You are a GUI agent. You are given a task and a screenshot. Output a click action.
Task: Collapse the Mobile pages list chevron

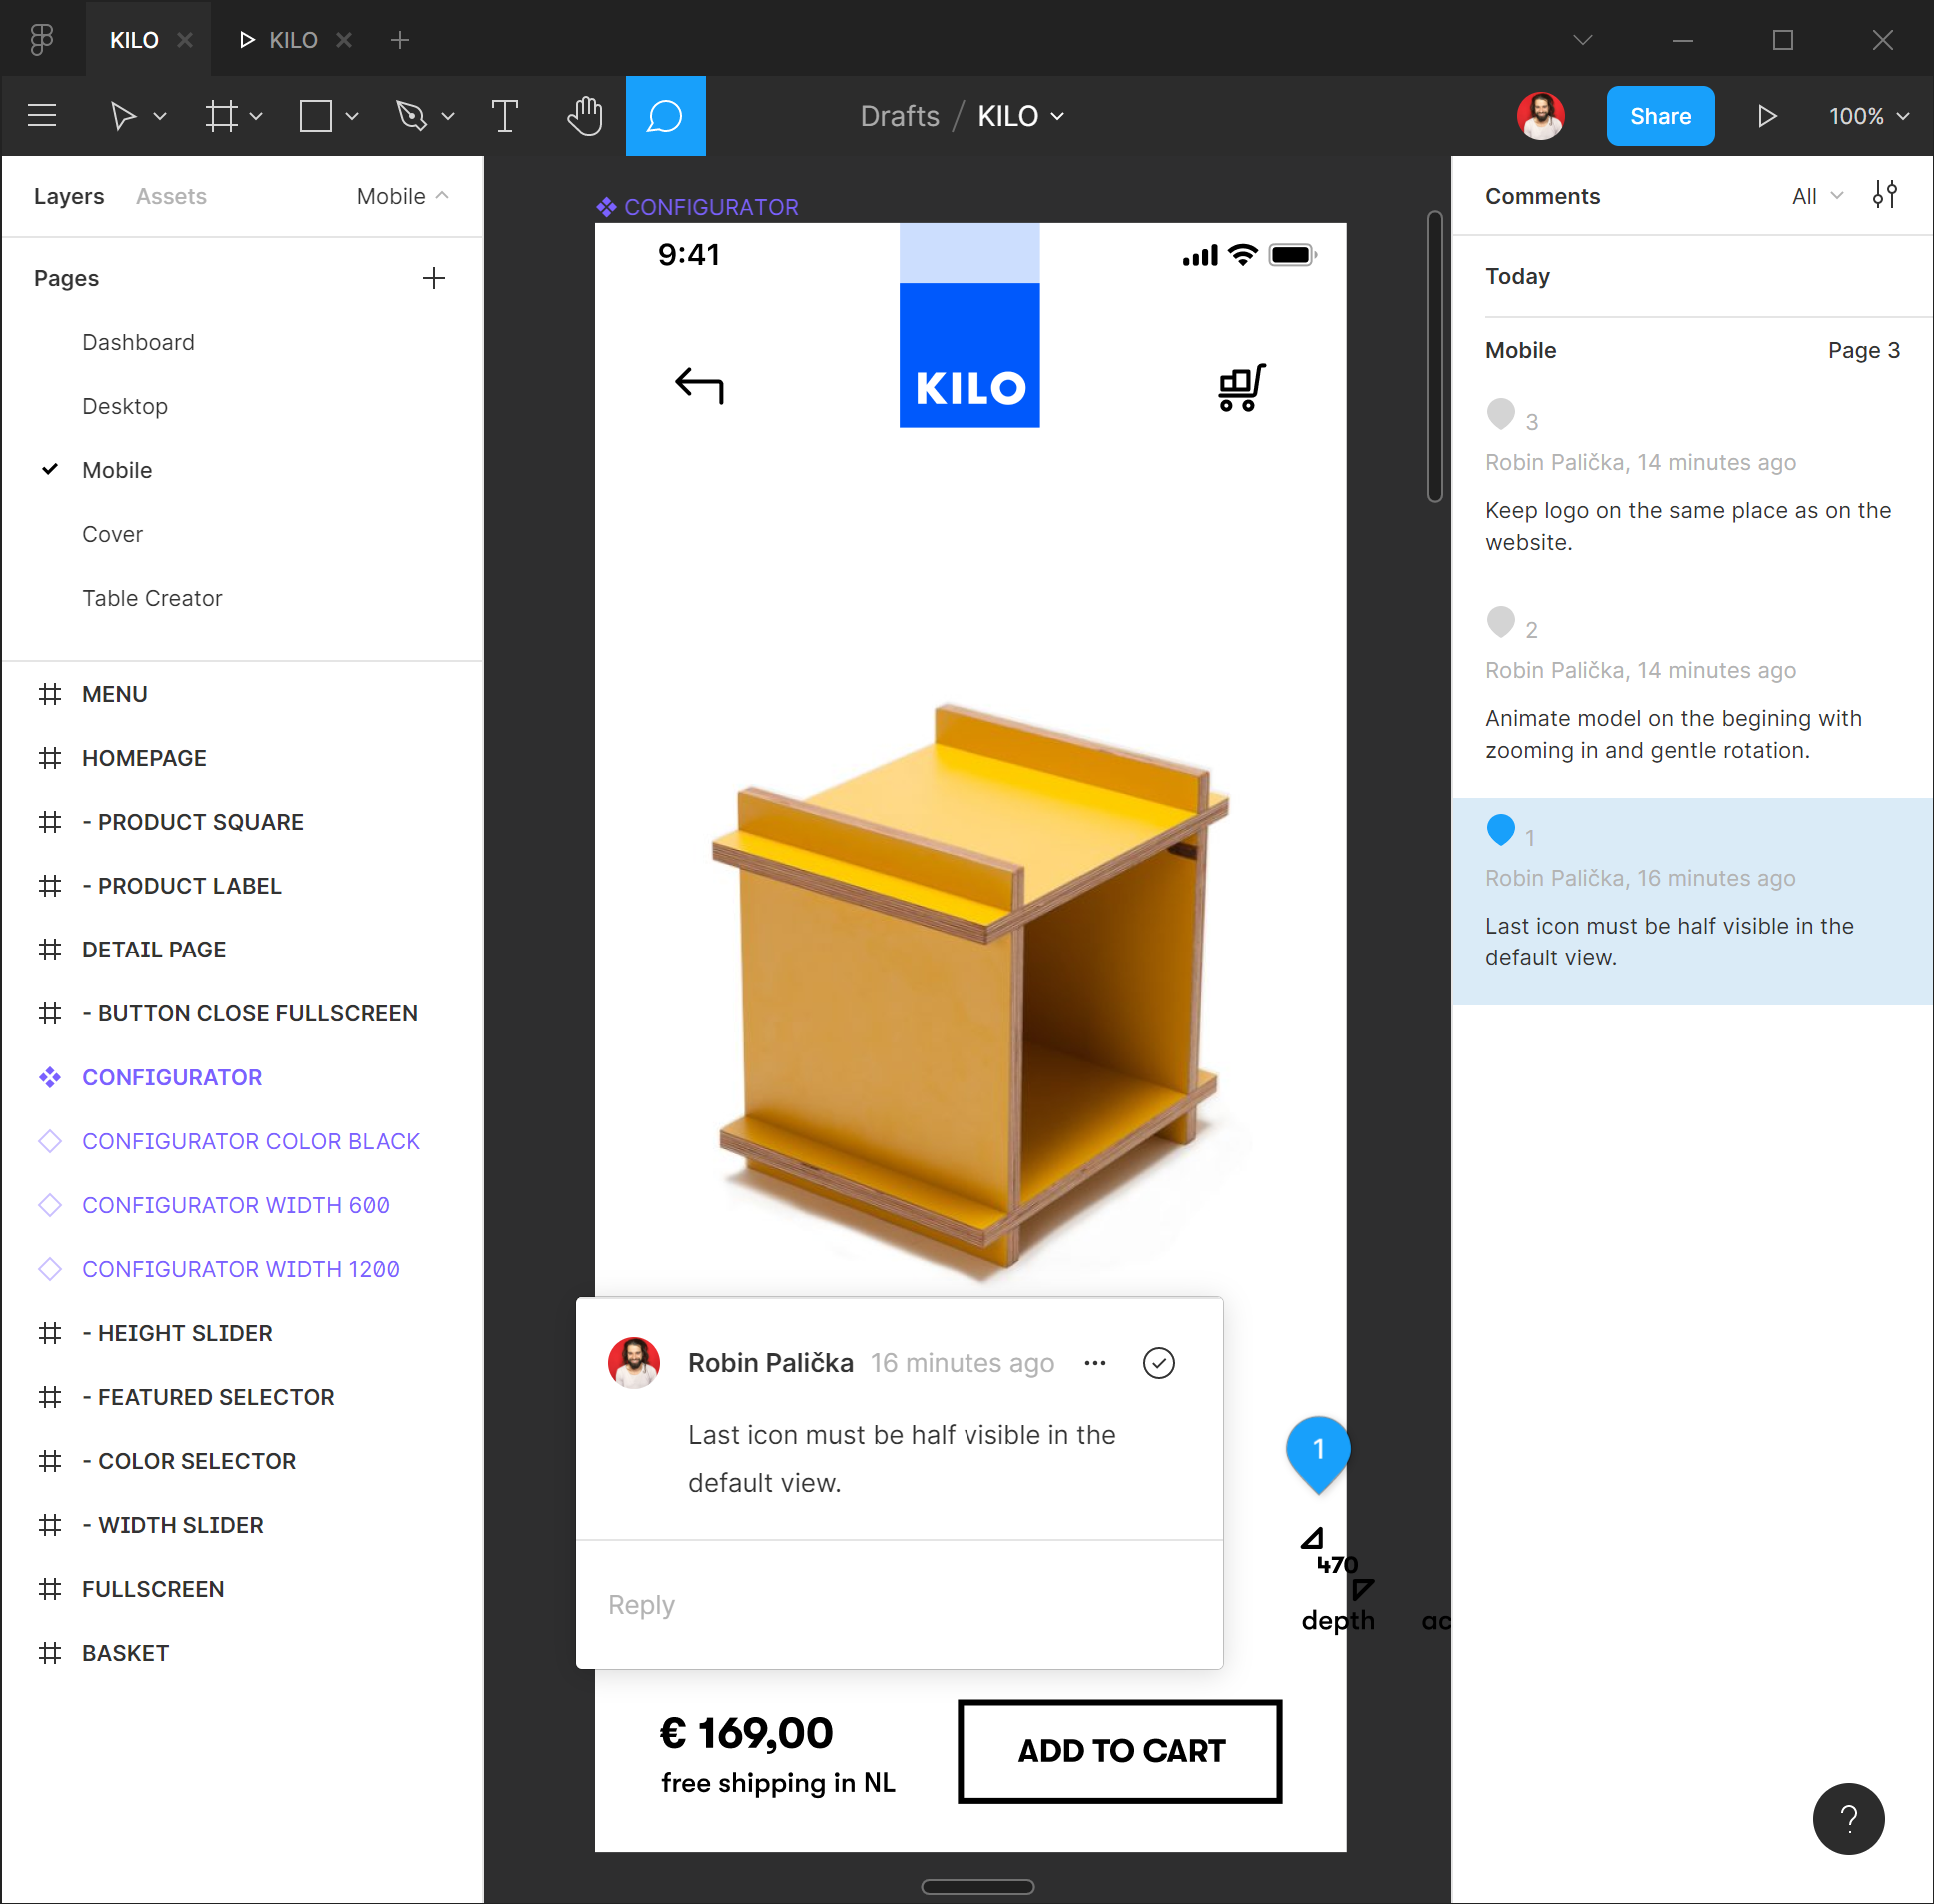[x=442, y=196]
